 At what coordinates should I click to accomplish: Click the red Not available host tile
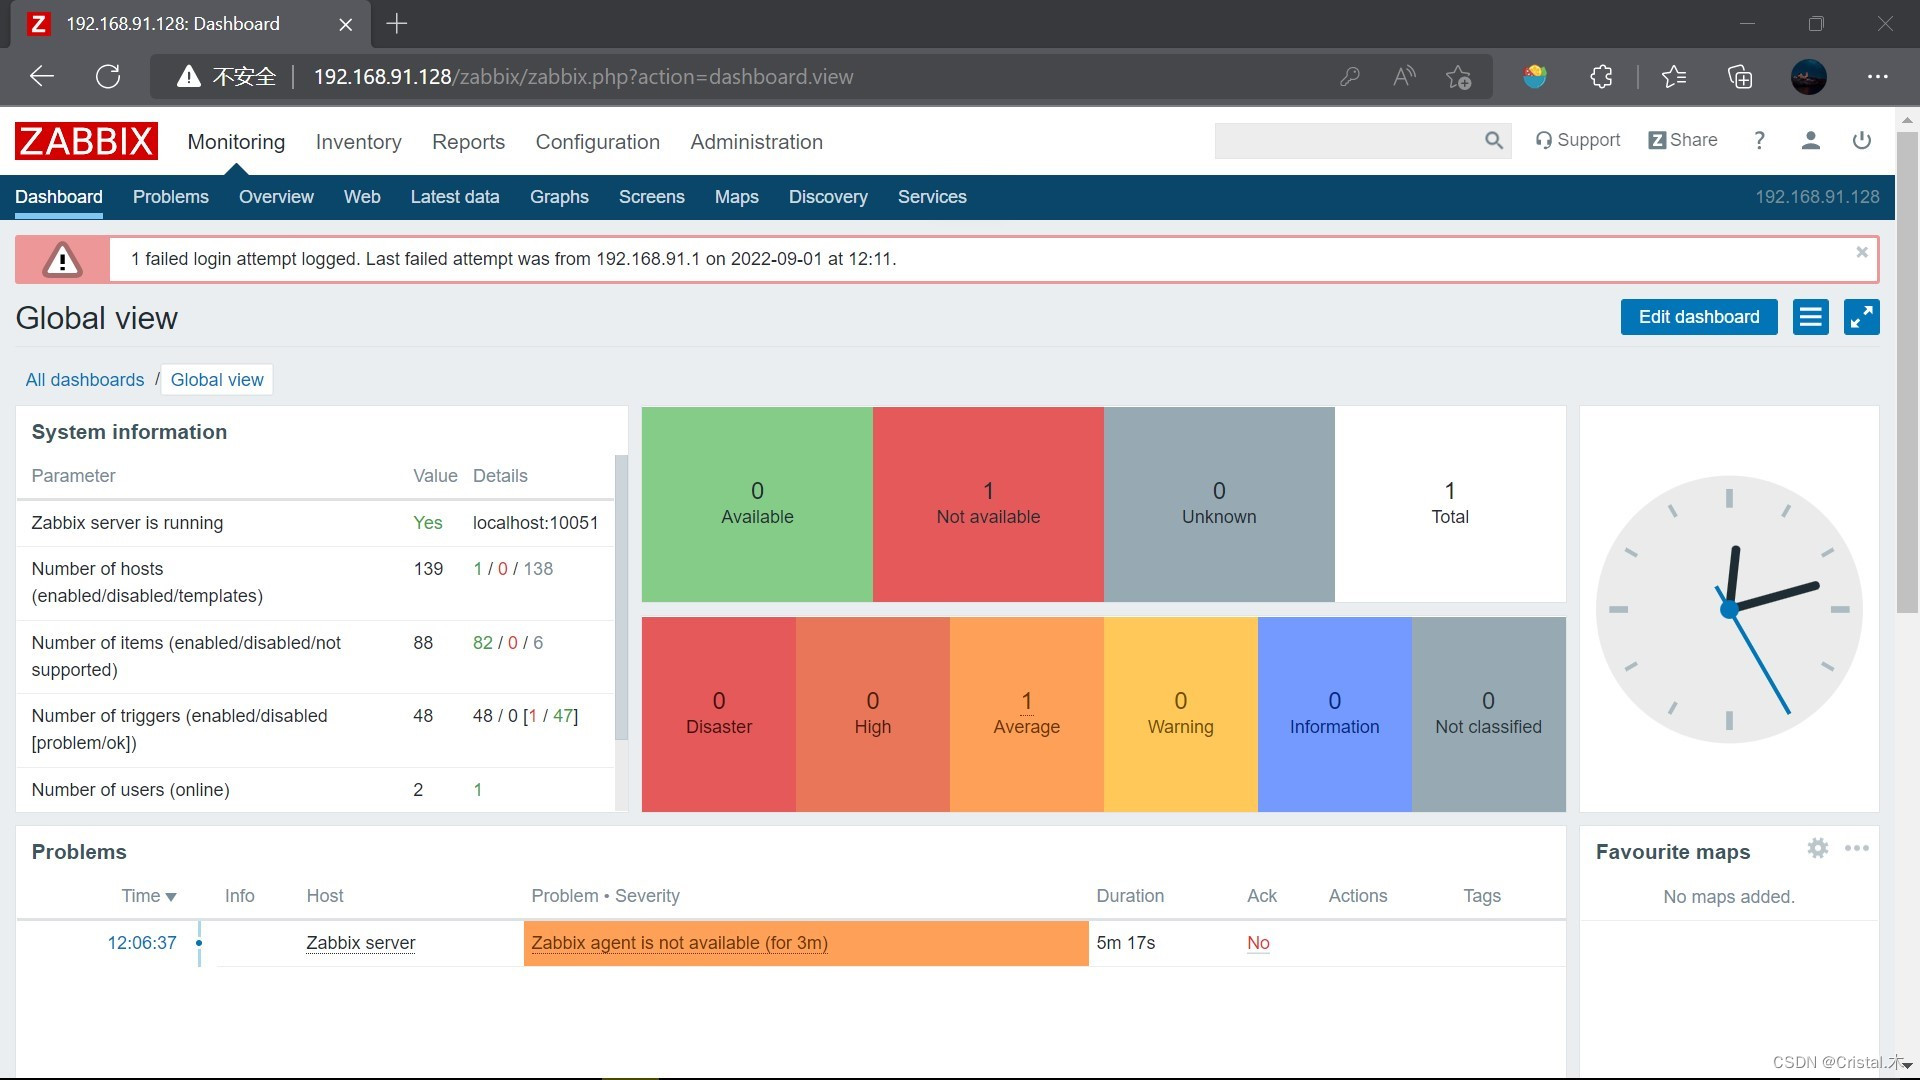click(x=987, y=504)
